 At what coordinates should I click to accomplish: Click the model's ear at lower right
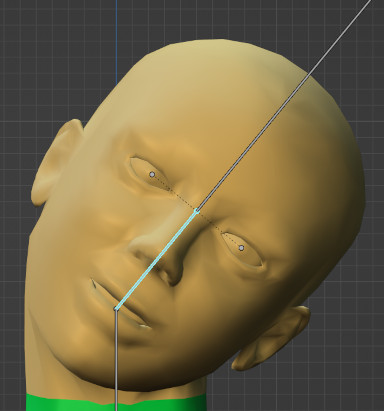272,338
